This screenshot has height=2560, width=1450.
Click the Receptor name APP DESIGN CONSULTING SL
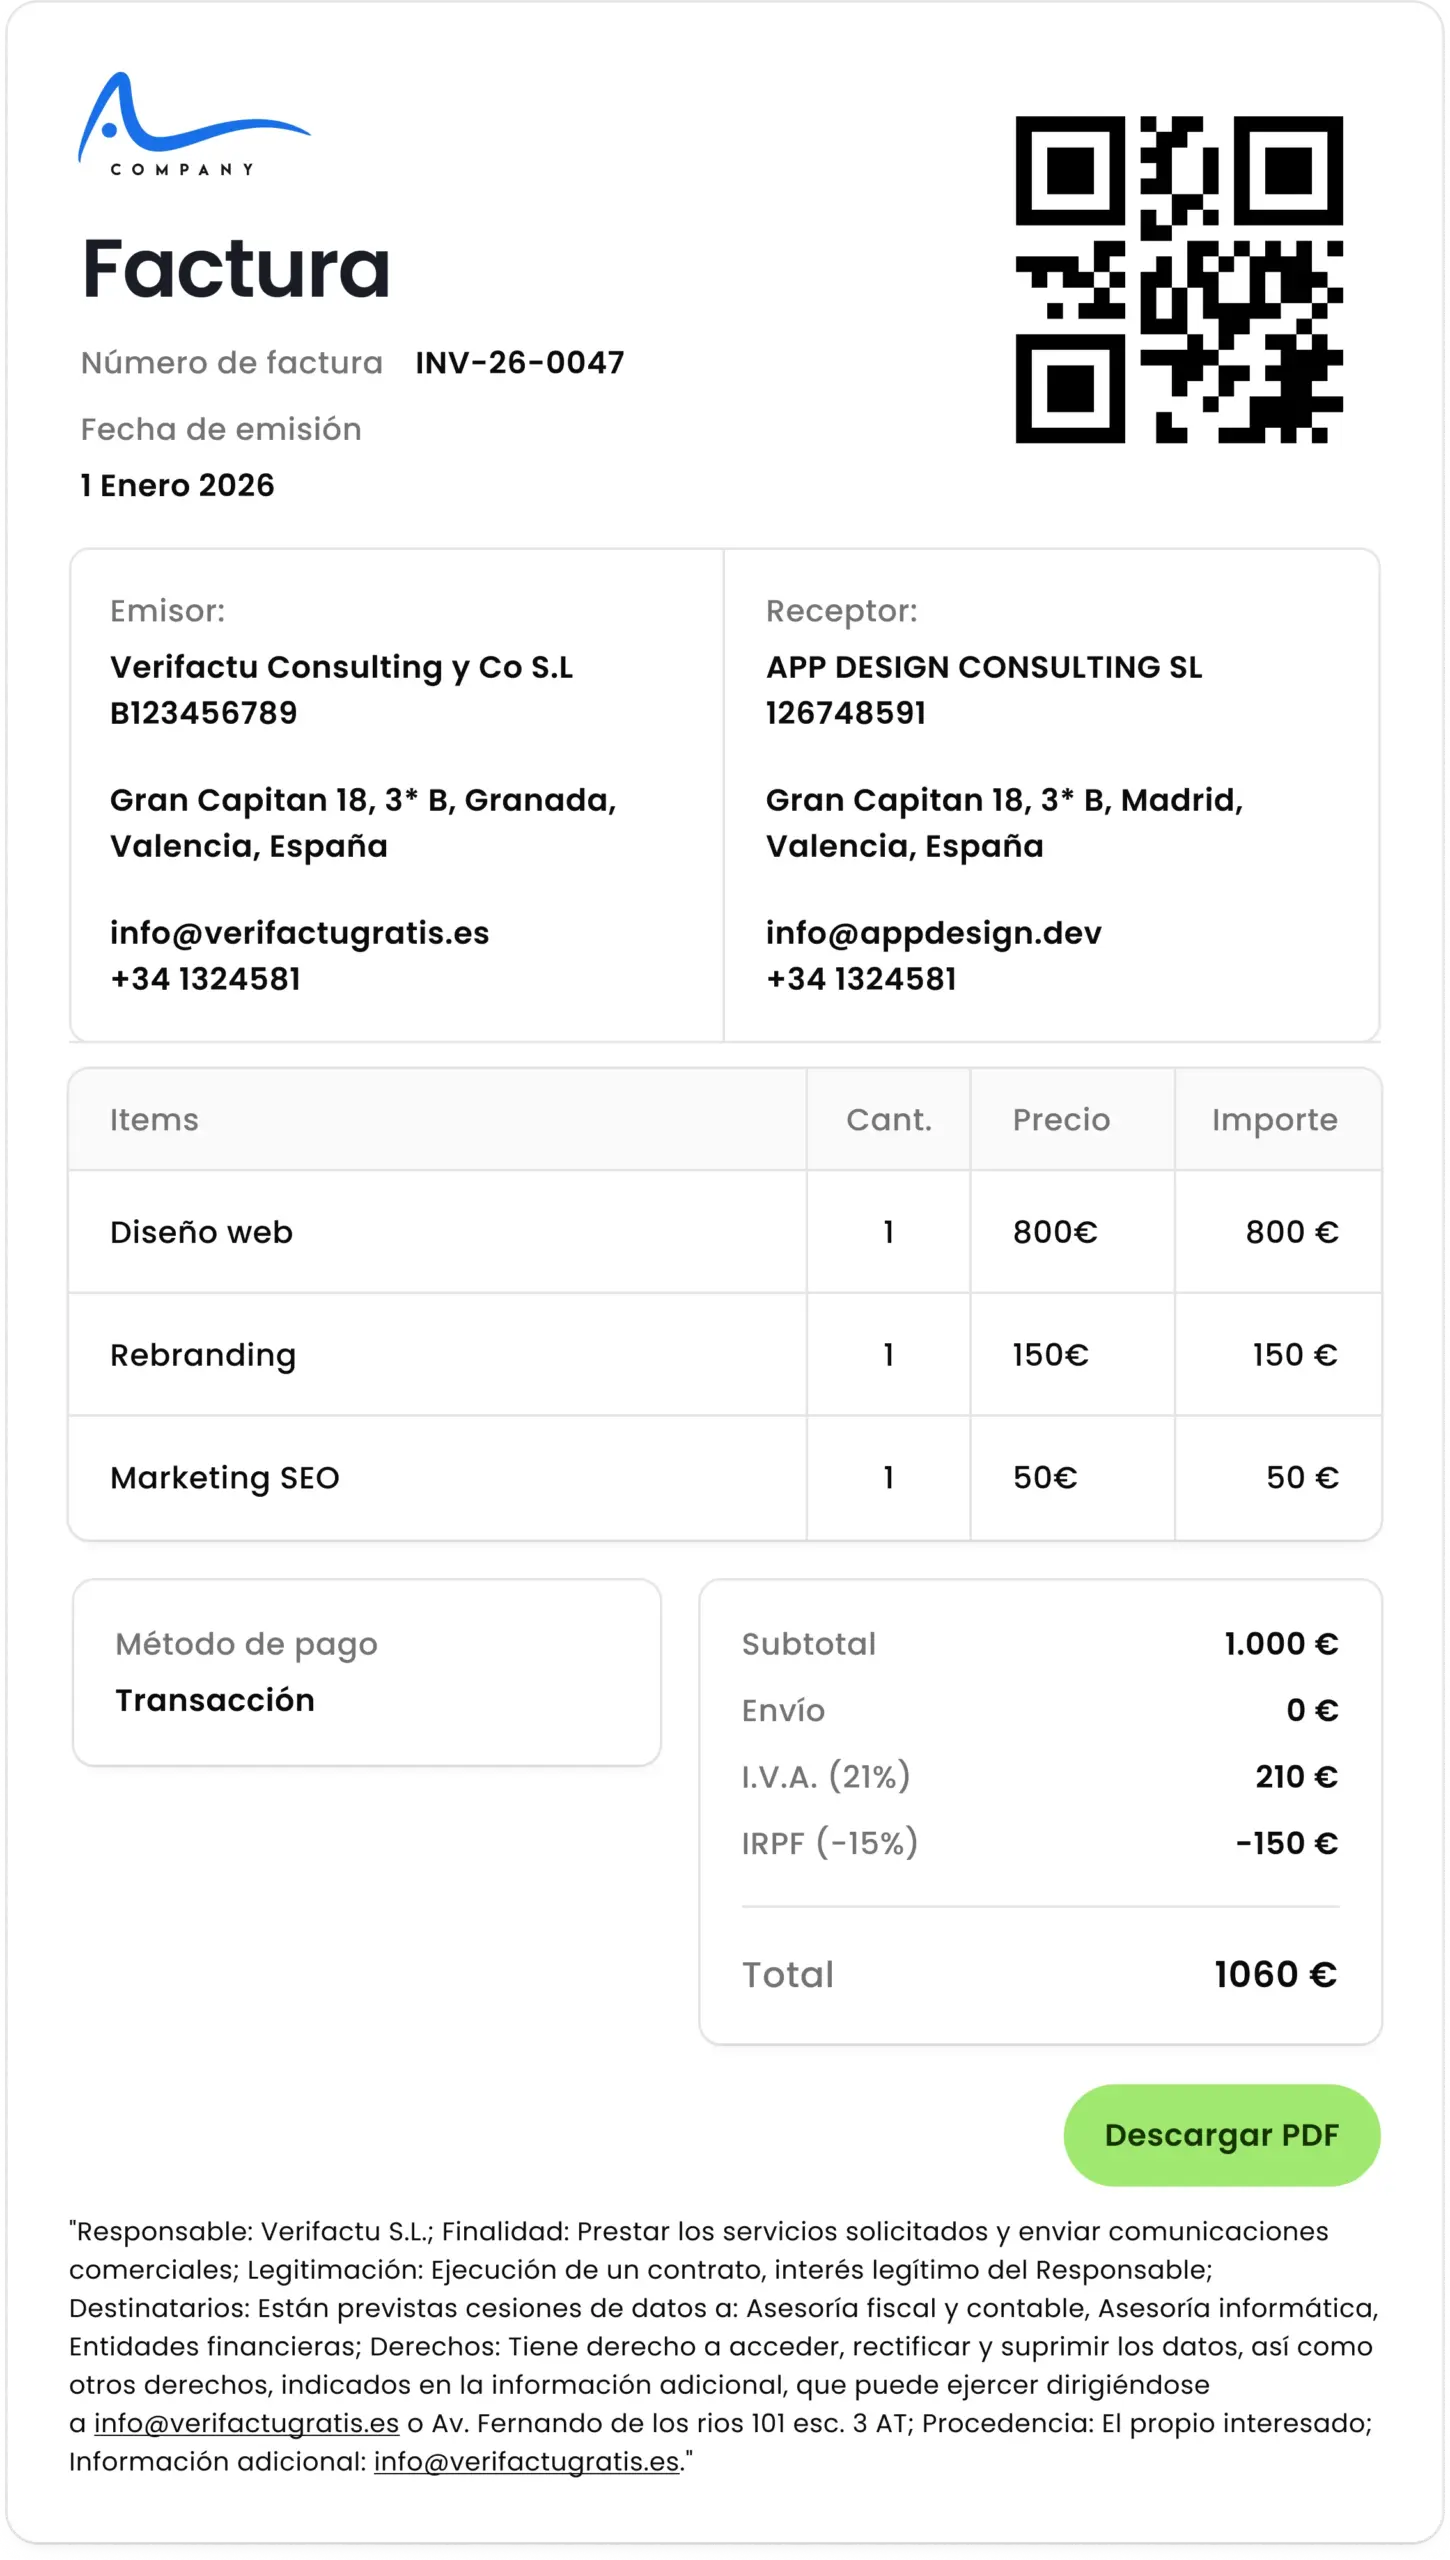click(983, 667)
